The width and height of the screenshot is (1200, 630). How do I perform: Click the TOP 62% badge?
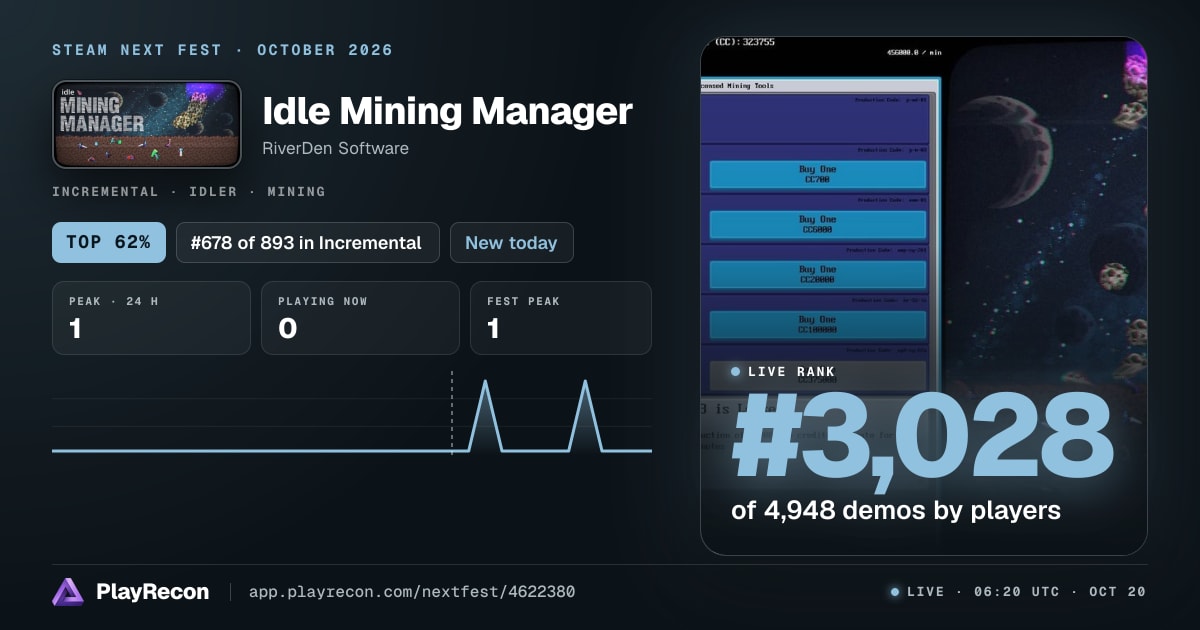point(109,242)
